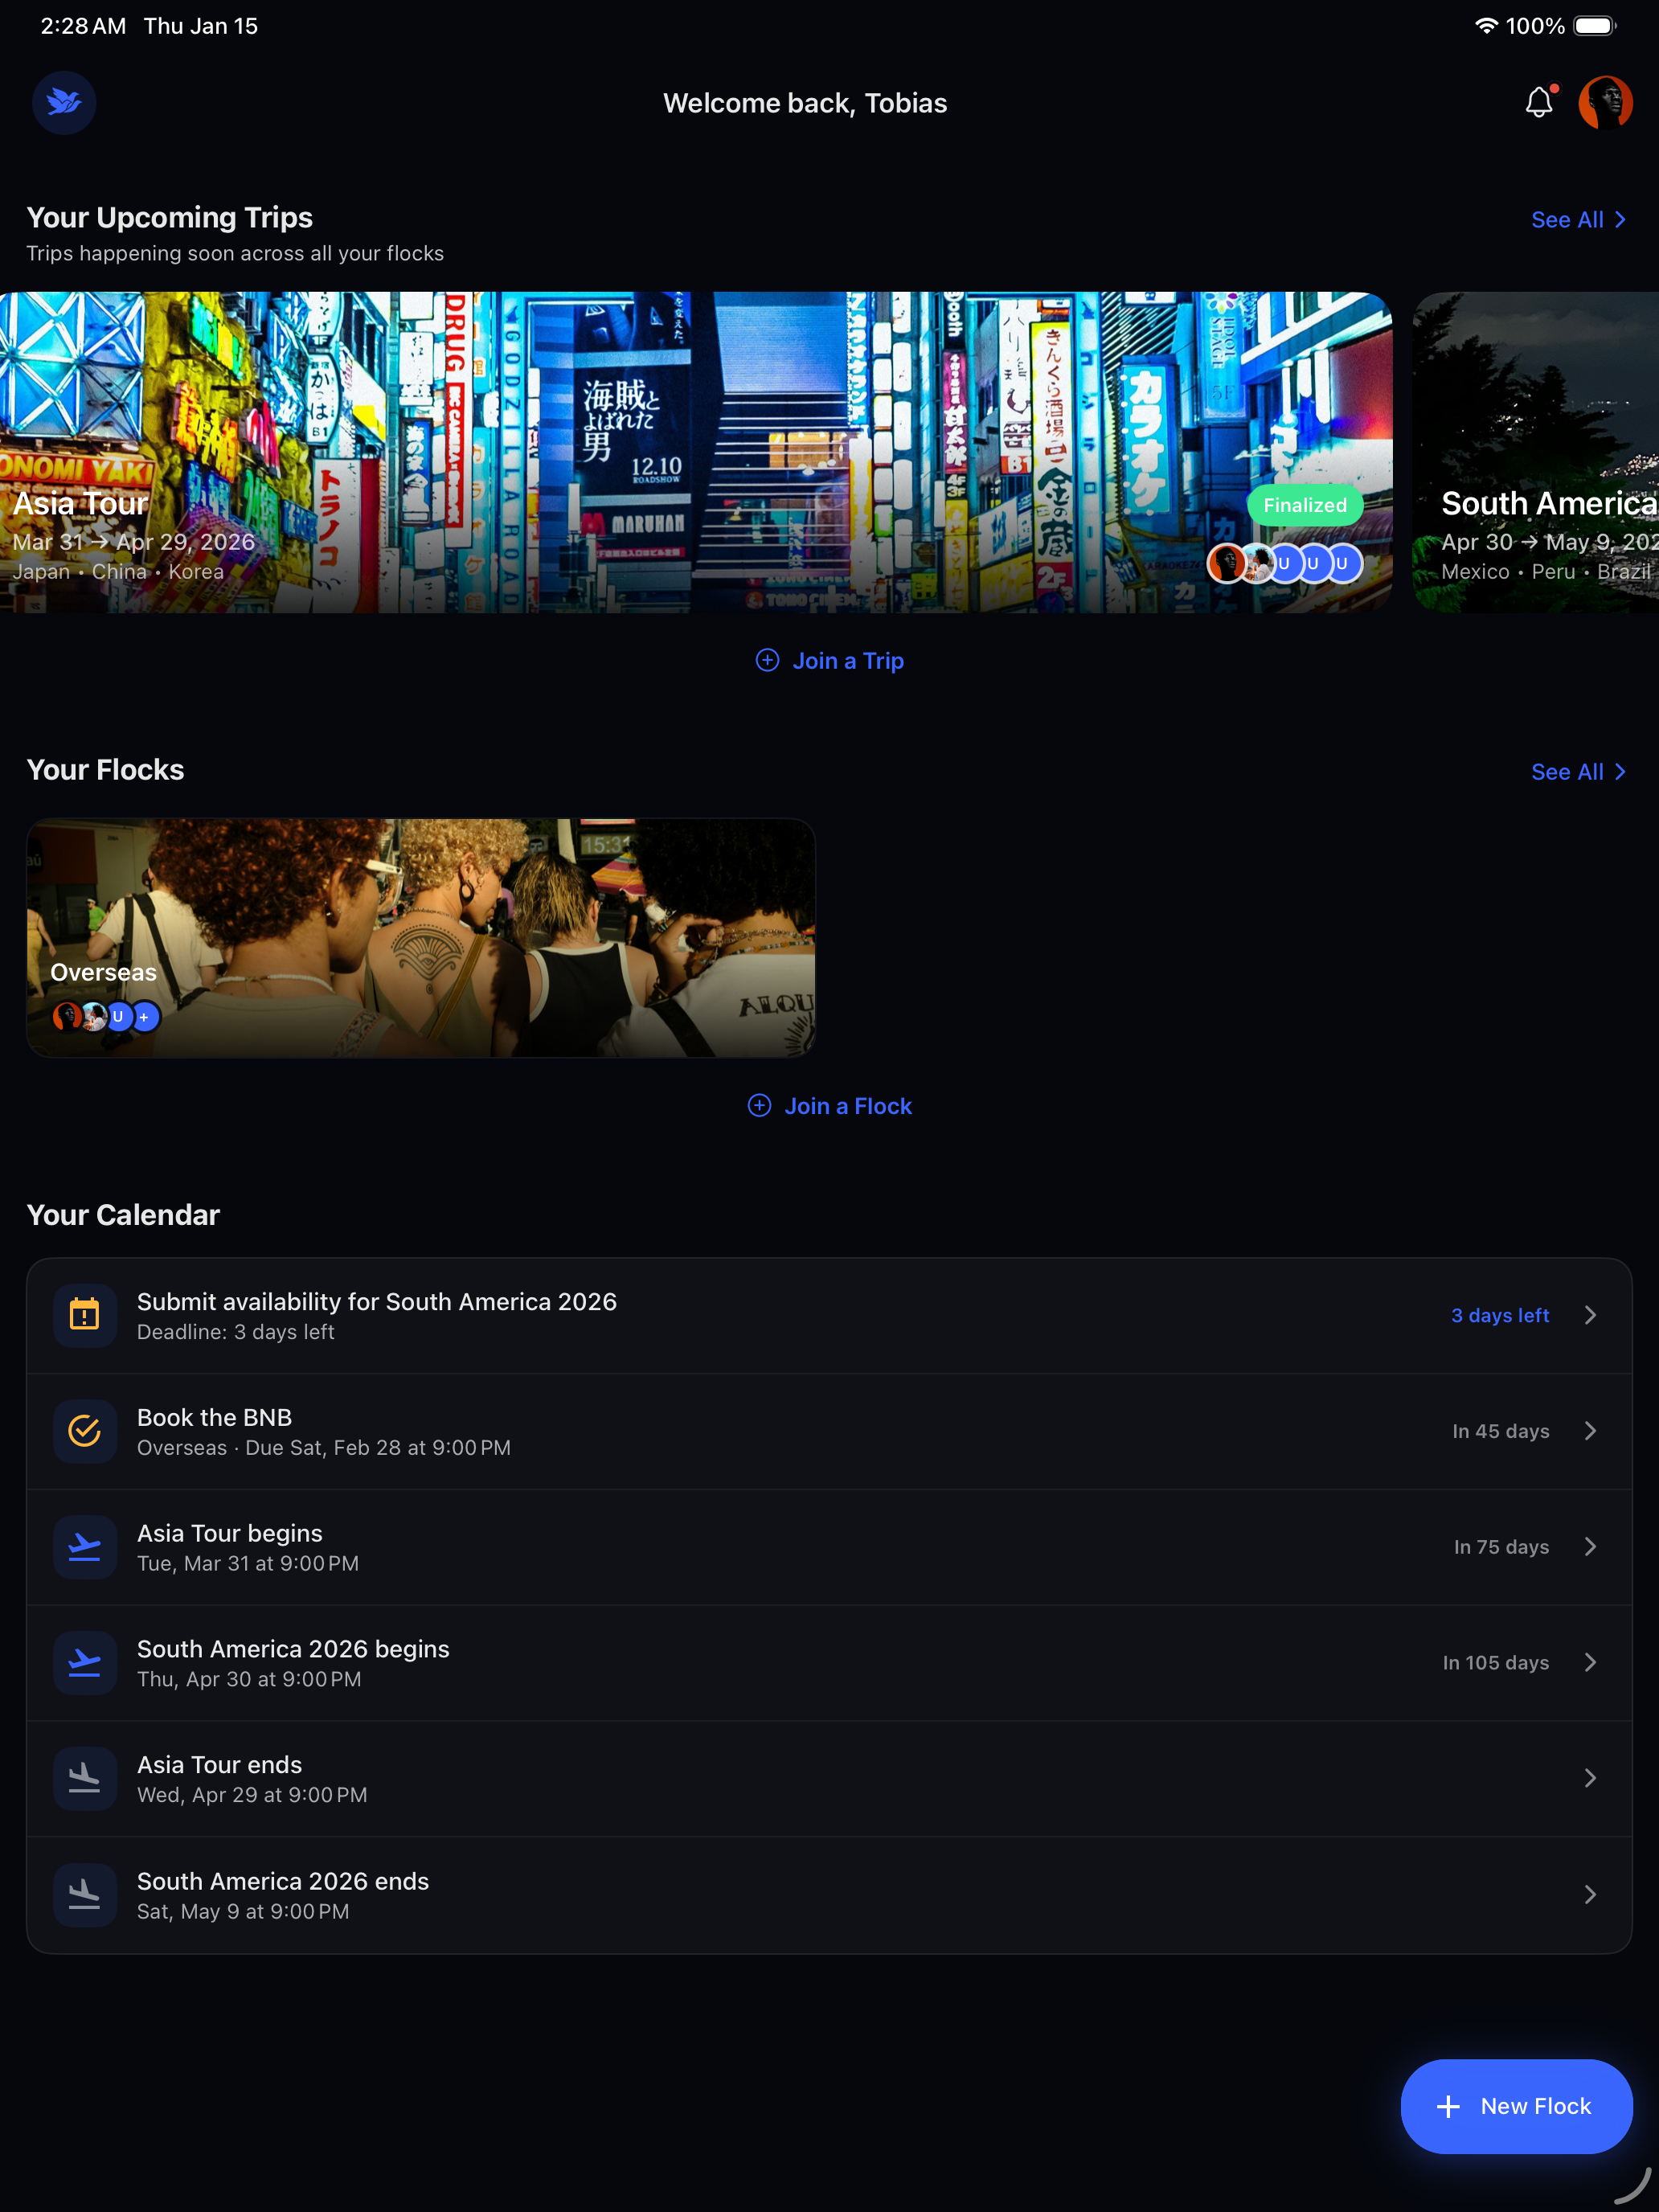Open South America 2026 ends event

(829, 1895)
